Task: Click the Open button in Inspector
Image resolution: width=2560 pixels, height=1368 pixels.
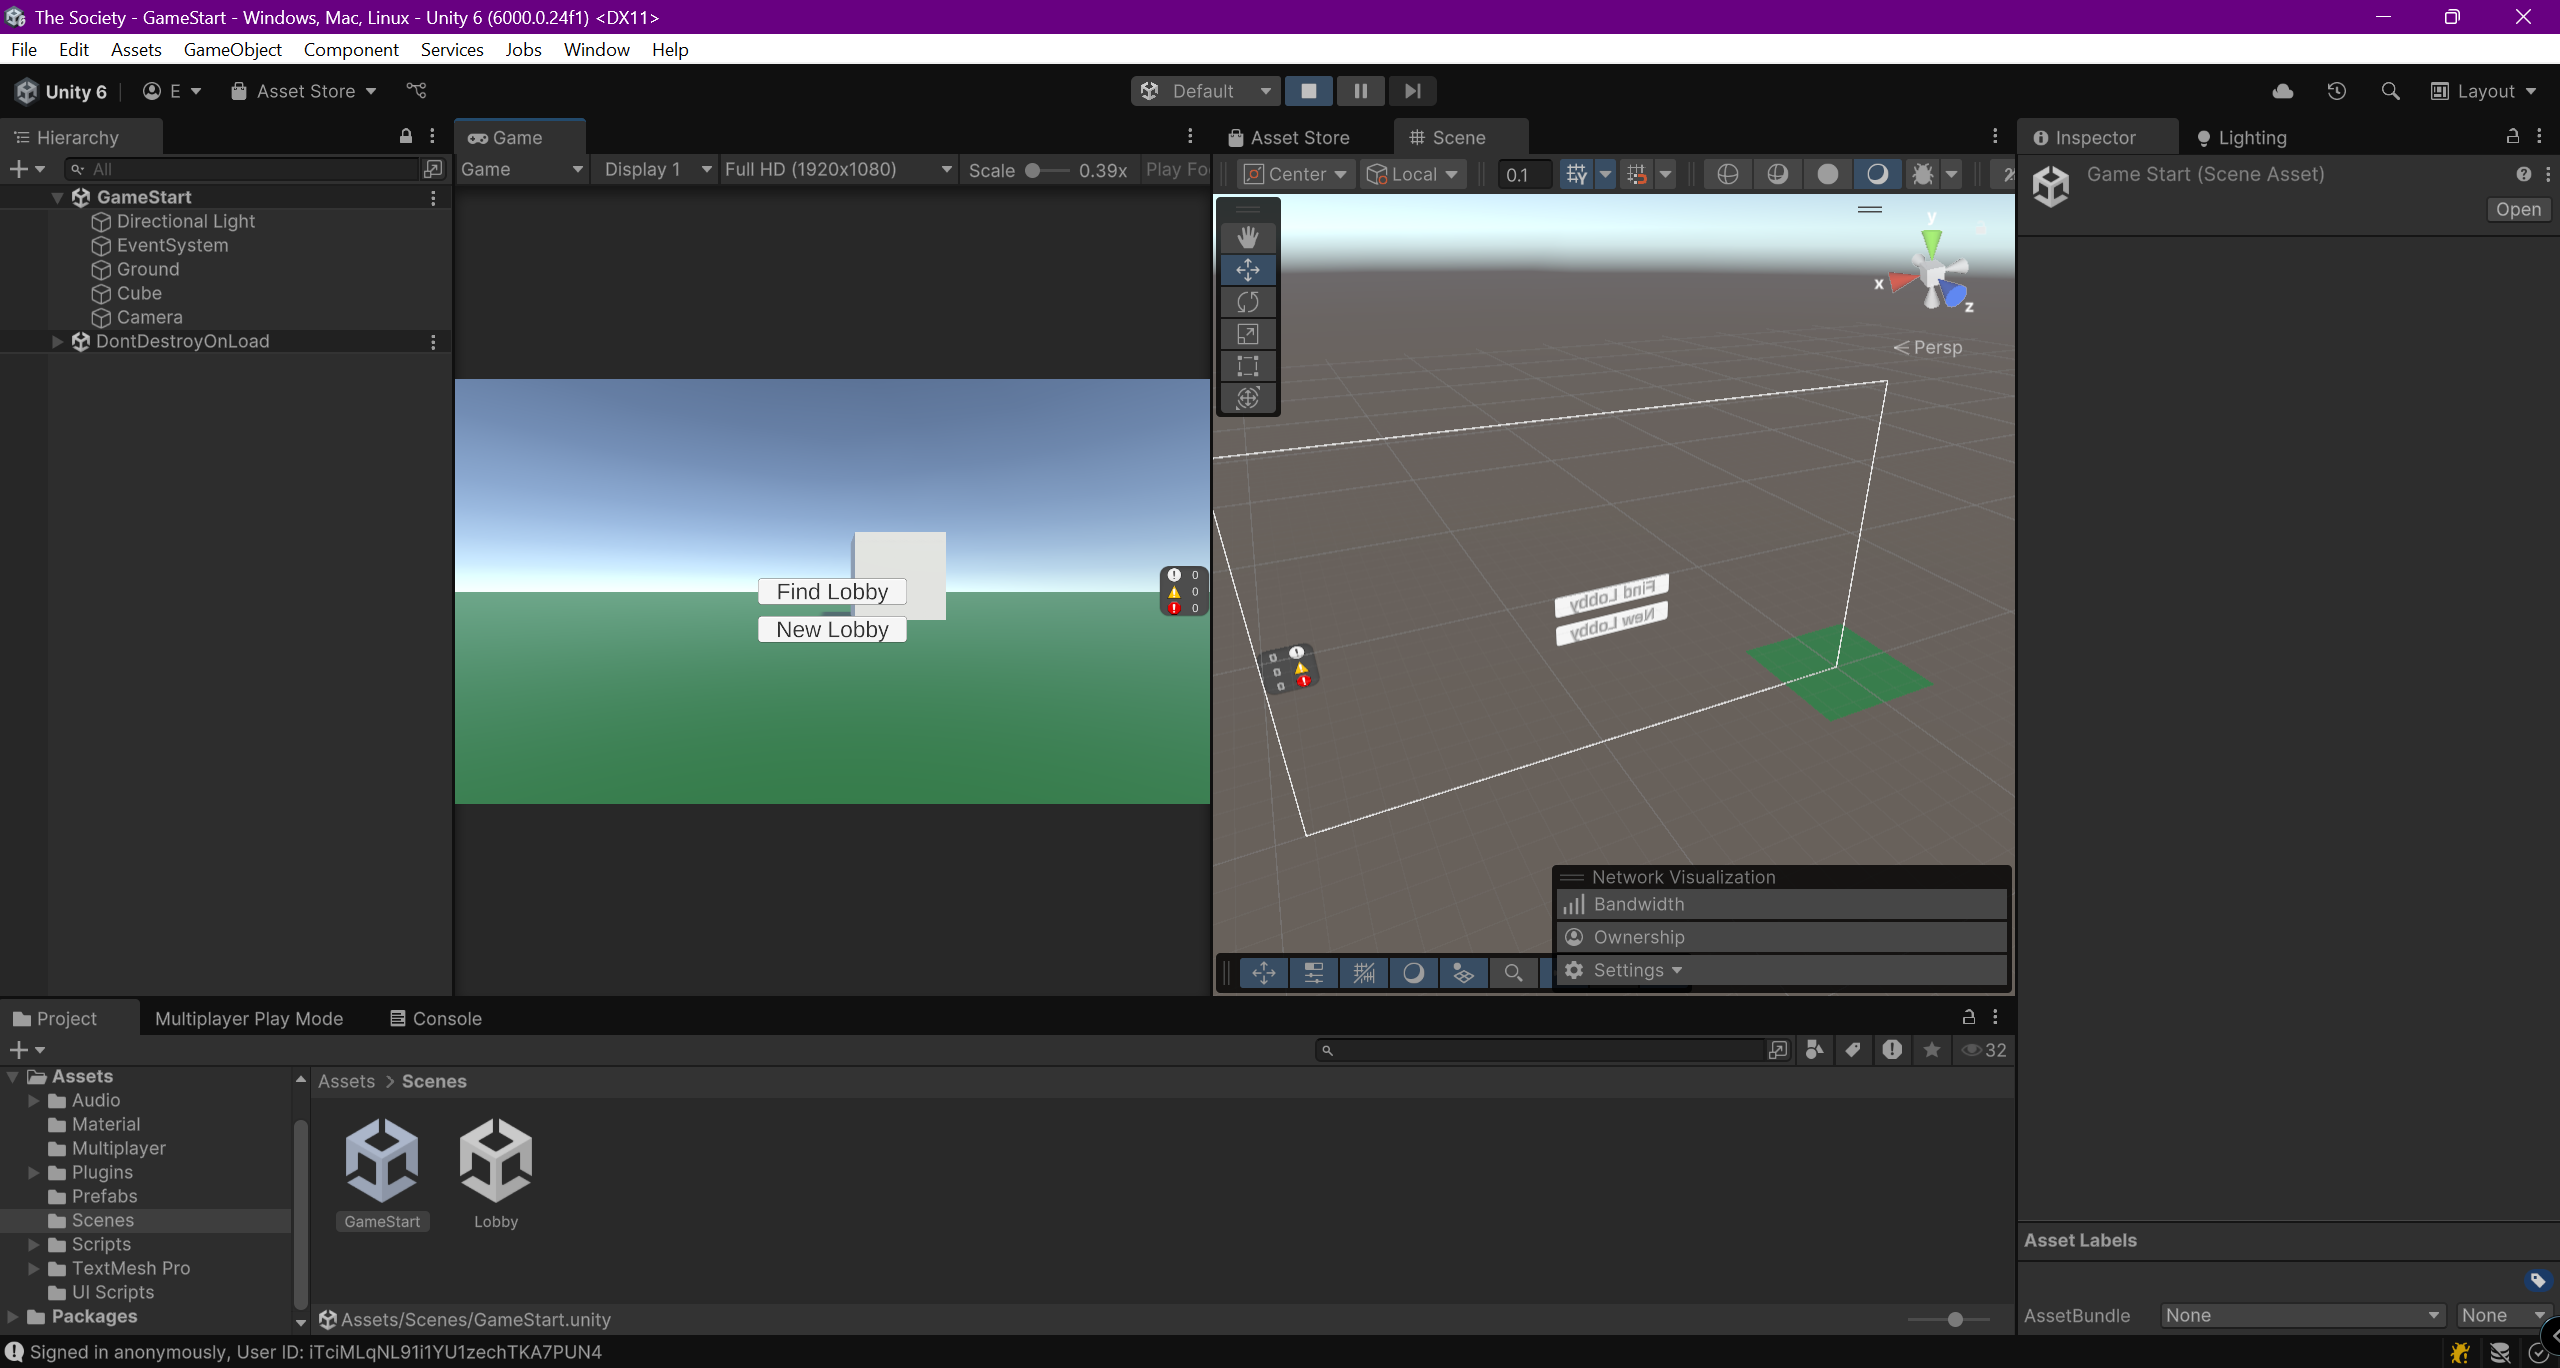Action: point(2517,209)
